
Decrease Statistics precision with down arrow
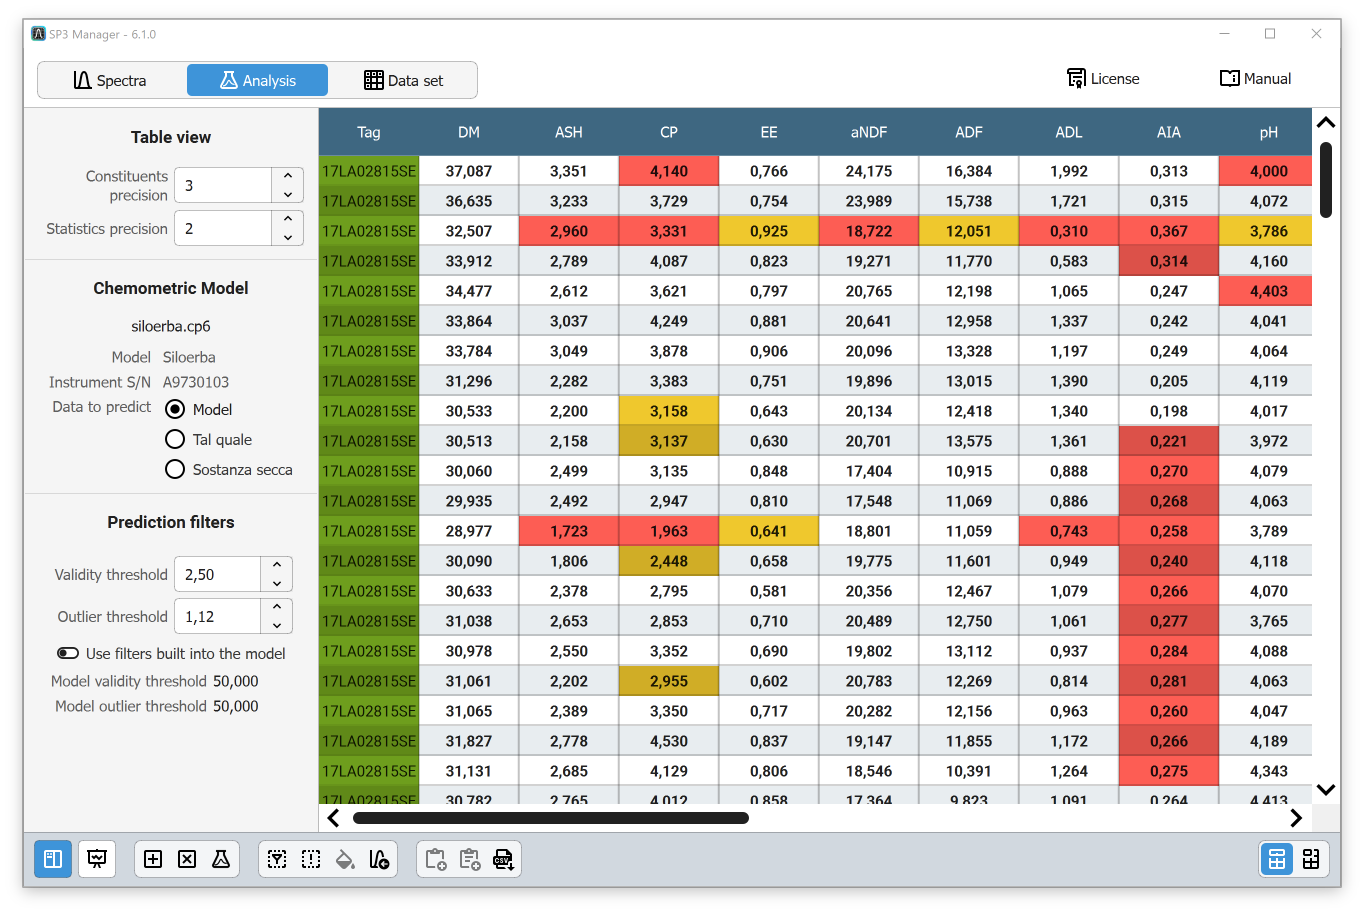[288, 238]
